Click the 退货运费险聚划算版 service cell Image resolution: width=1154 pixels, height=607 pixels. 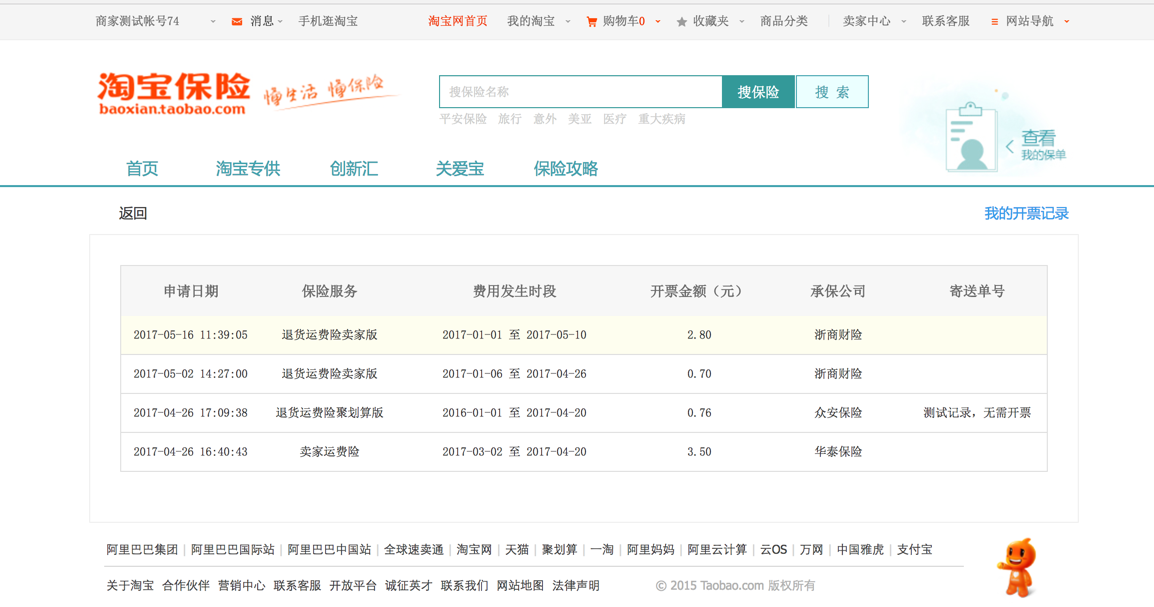[330, 413]
